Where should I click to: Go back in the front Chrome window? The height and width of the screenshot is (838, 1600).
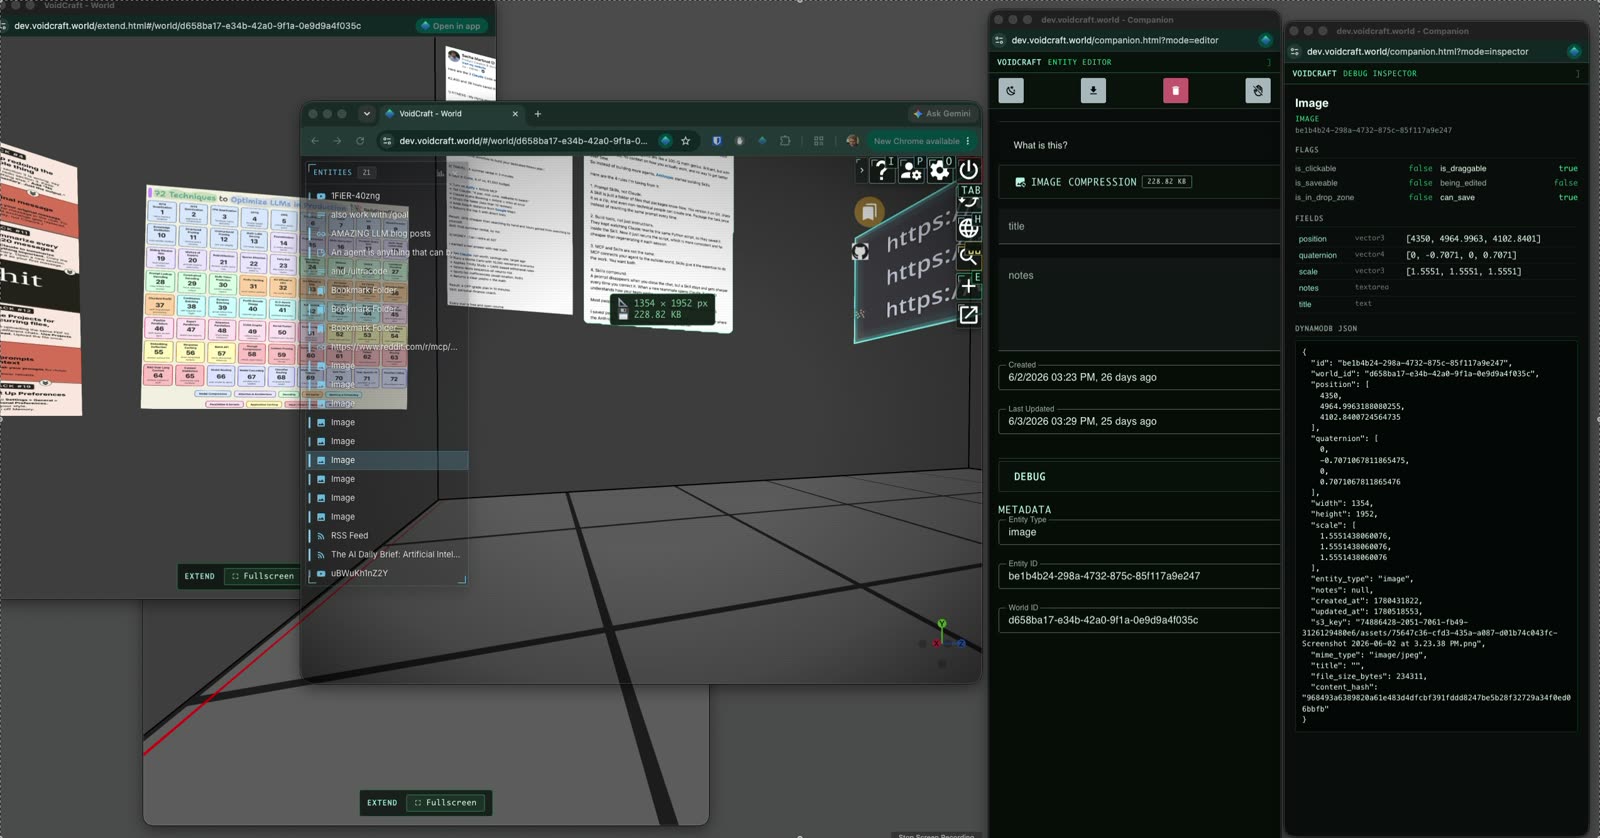click(315, 141)
